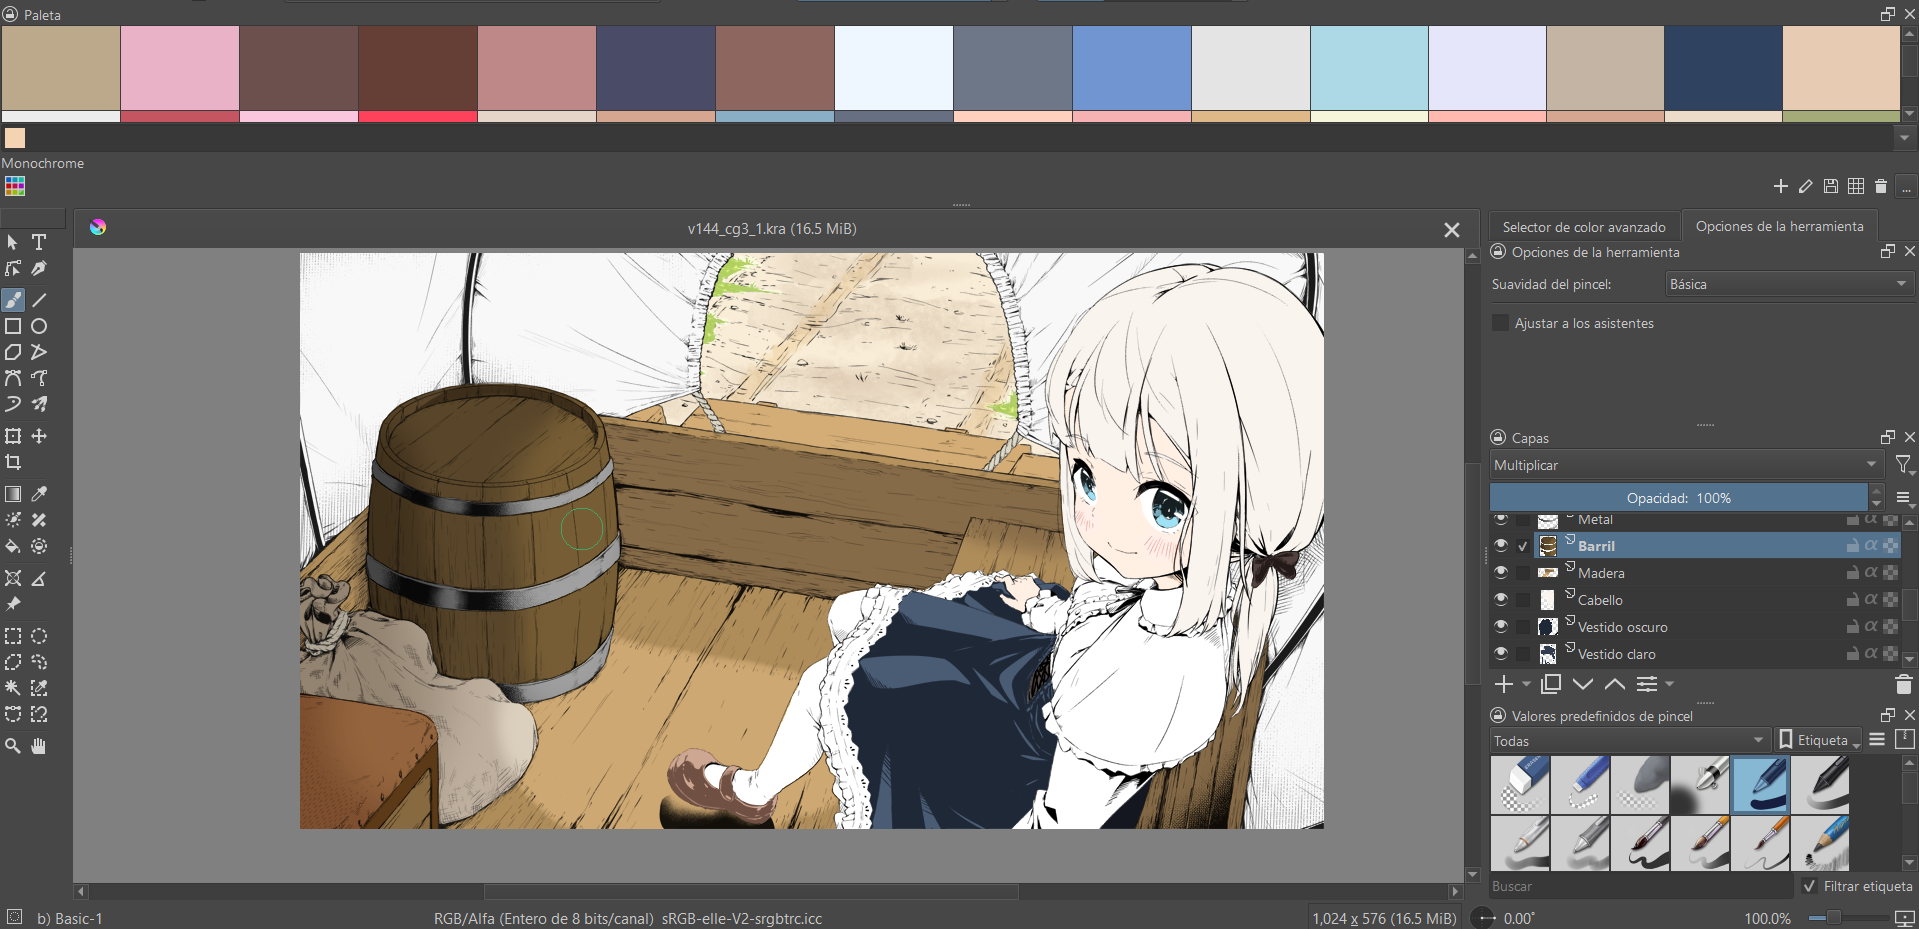Open the layer properties dropdown arrow
This screenshot has height=929, width=1919.
point(1669,684)
